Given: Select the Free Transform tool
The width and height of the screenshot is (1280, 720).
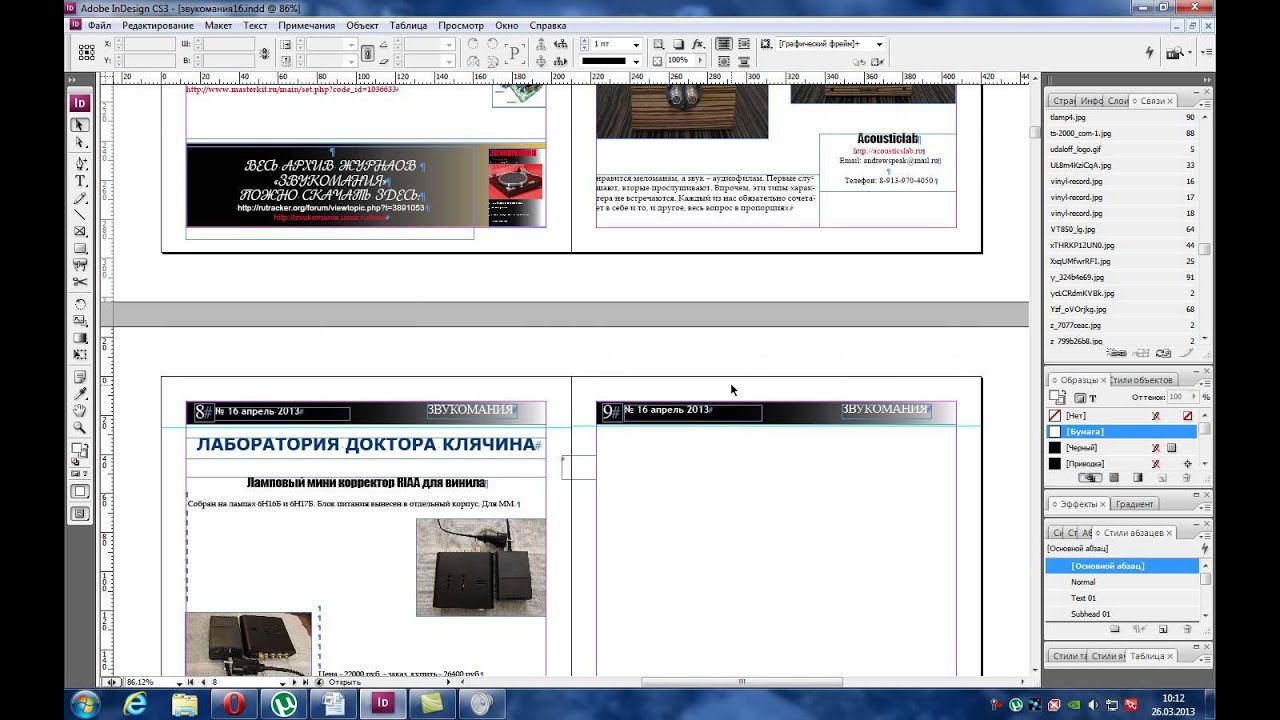Looking at the screenshot, I should 80,355.
